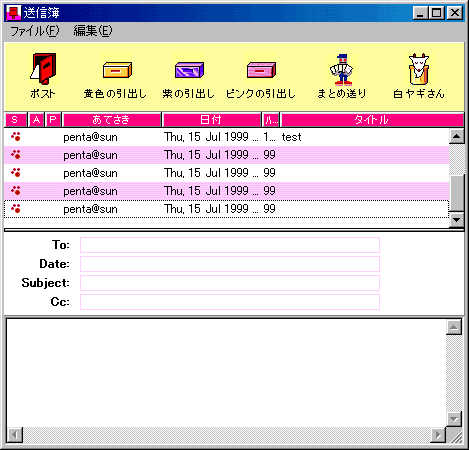Image resolution: width=469 pixels, height=450 pixels.
Task: Select the message titled test
Action: [227, 137]
